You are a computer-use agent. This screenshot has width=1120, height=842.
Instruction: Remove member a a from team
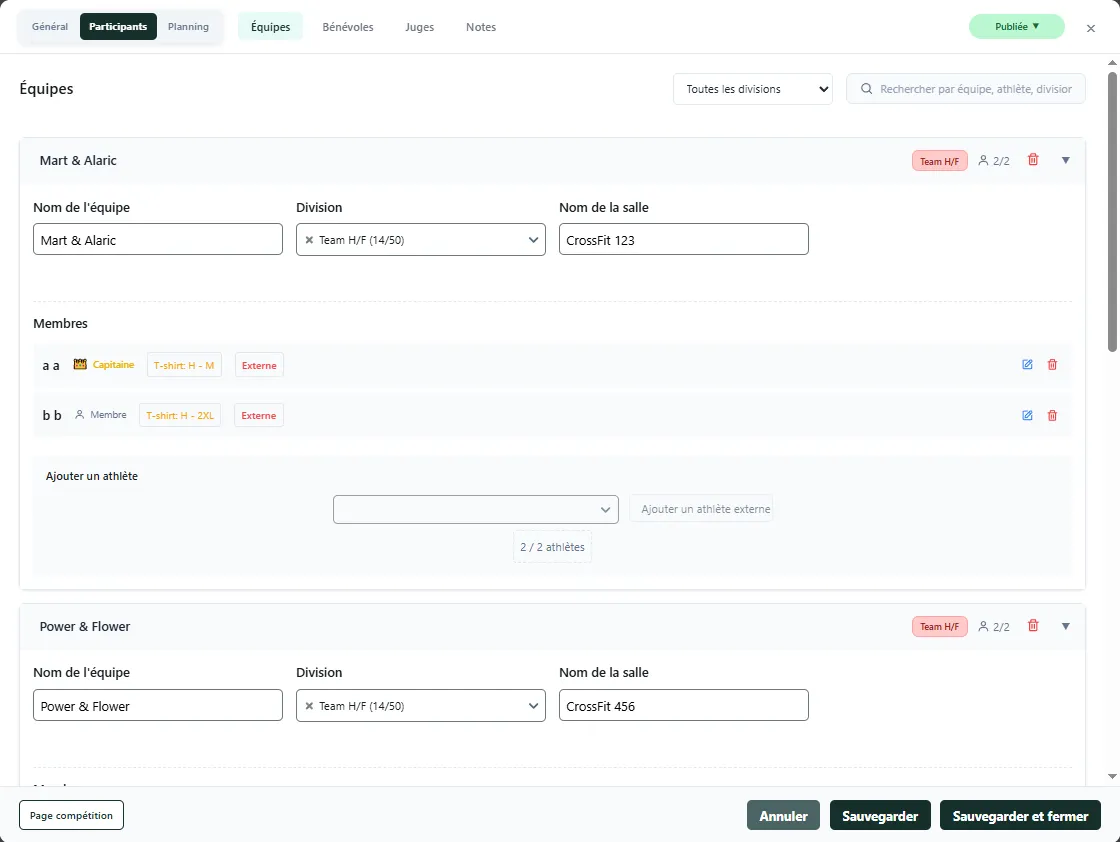point(1052,365)
